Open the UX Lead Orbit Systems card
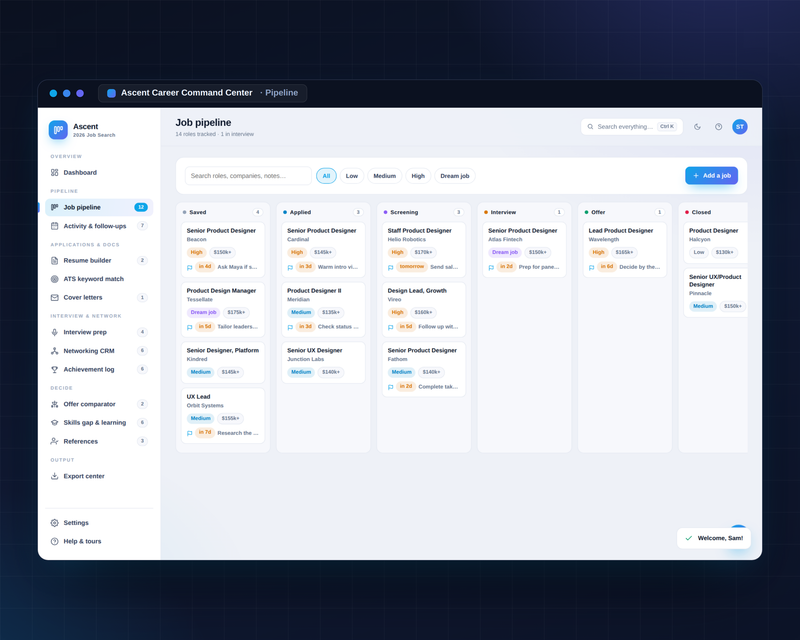 tap(222, 415)
